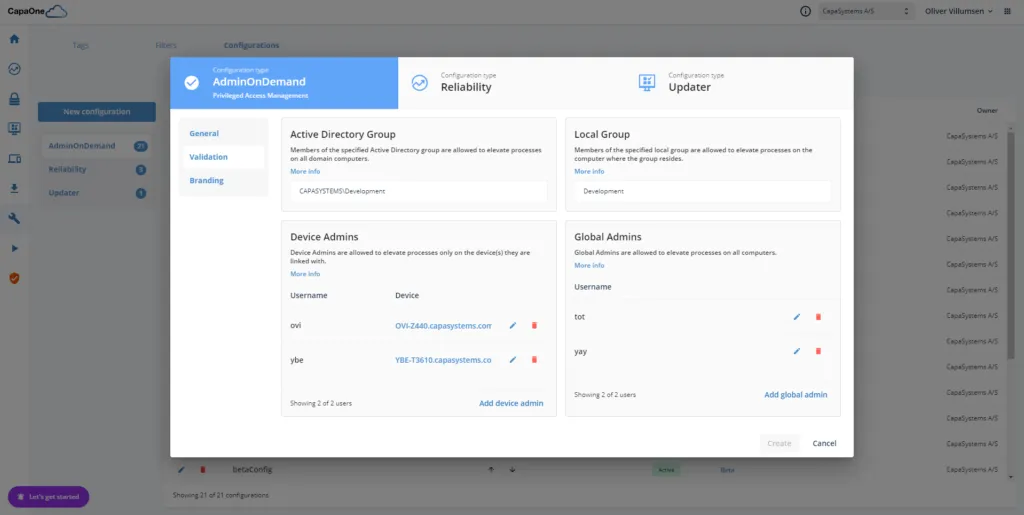Click the Local Group input field

702,192
